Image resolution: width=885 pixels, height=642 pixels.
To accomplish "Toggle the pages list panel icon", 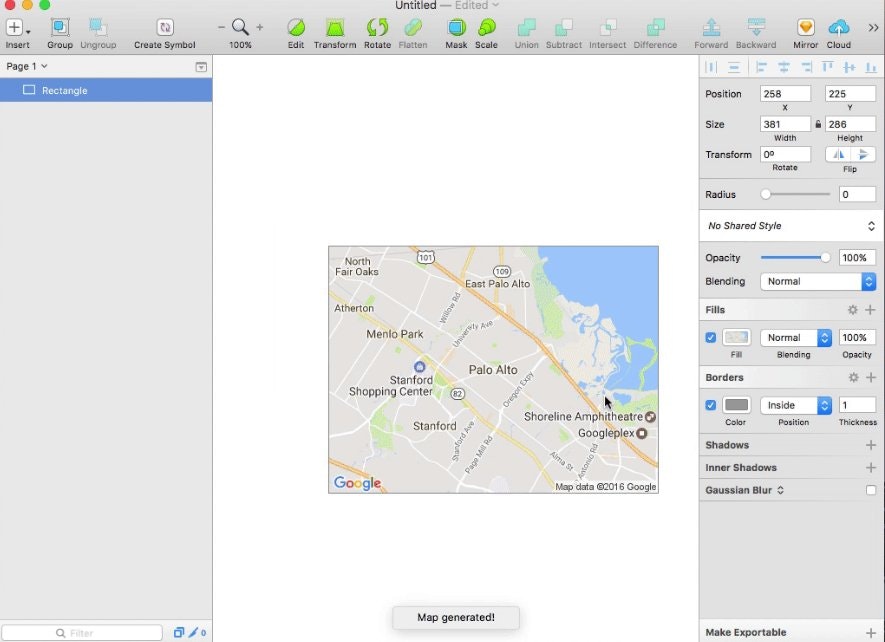I will [x=201, y=67].
